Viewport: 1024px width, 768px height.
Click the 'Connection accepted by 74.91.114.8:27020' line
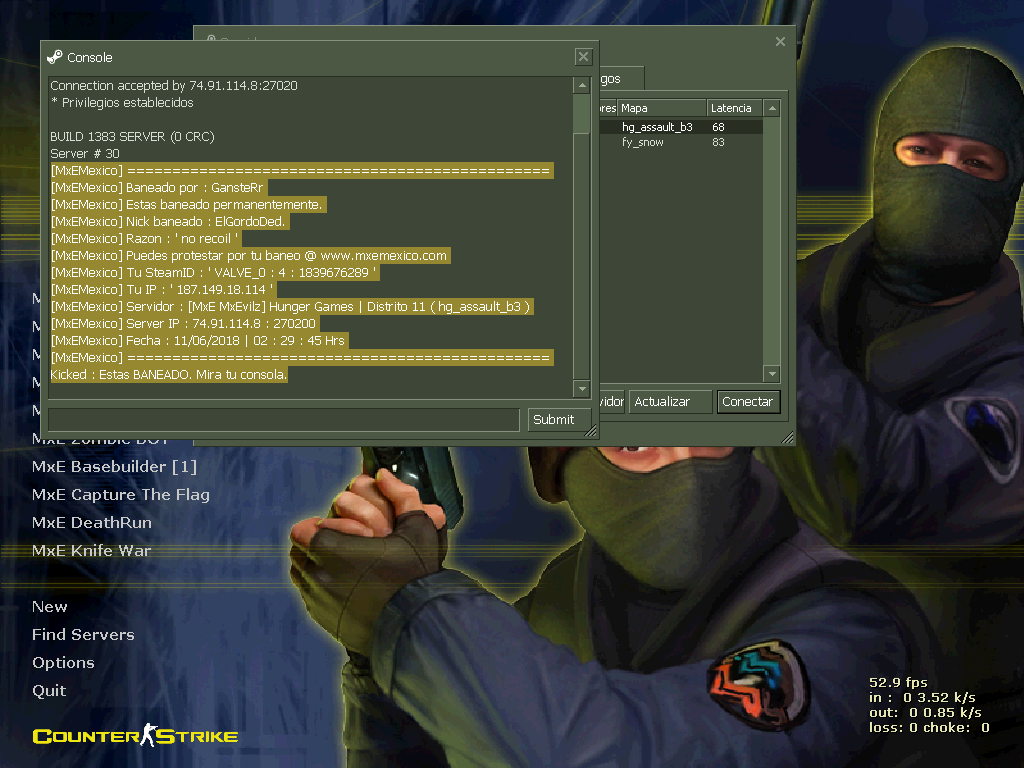[174, 86]
